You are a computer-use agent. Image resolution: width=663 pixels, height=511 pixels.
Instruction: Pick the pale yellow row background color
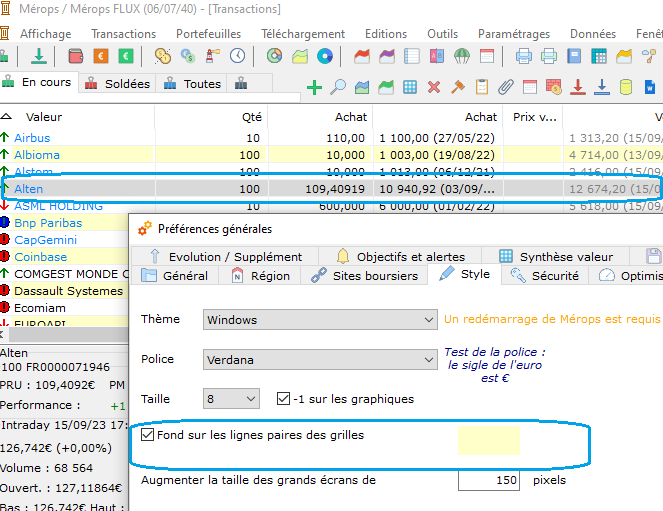pyautogui.click(x=489, y=440)
